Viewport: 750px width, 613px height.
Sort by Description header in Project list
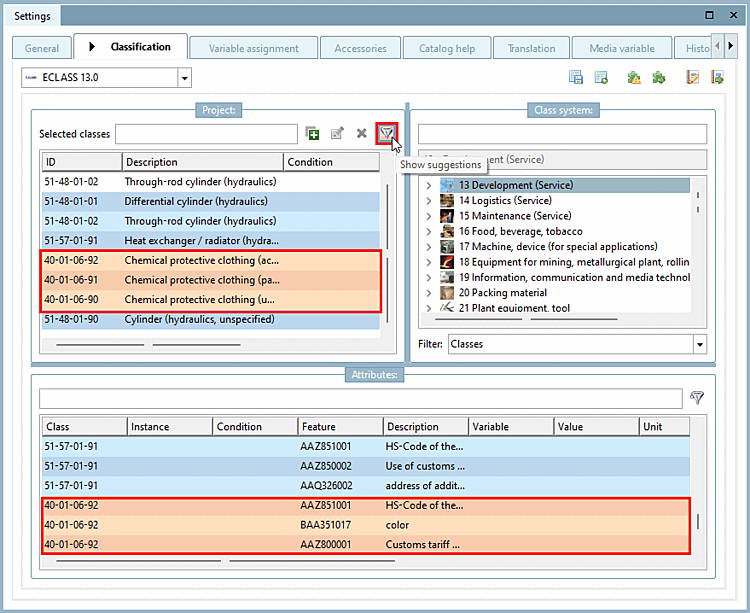[203, 162]
